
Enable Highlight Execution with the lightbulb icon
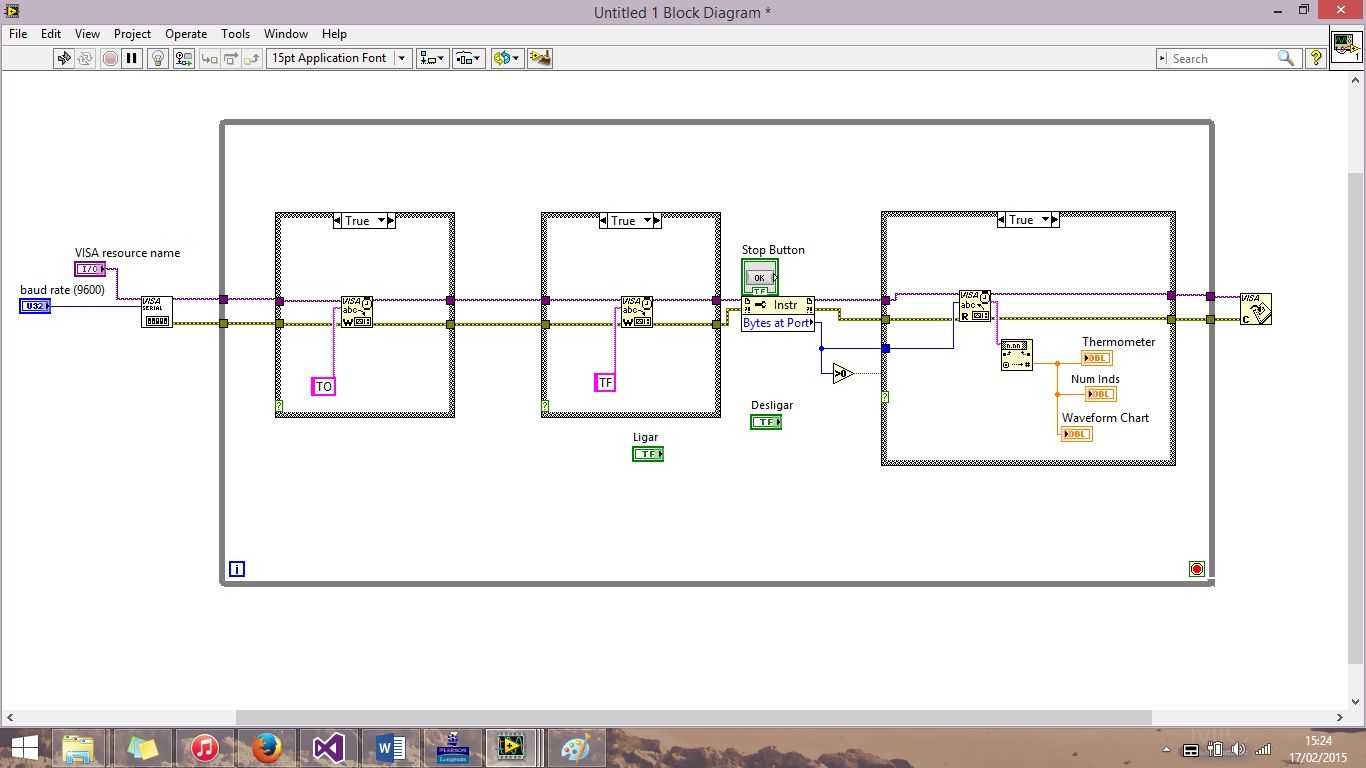[157, 58]
